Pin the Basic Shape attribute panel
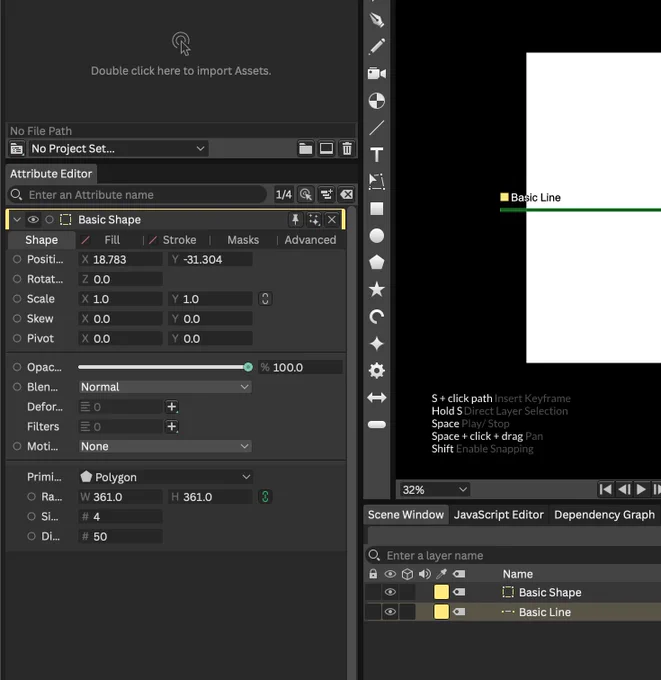This screenshot has width=661, height=680. 295,220
